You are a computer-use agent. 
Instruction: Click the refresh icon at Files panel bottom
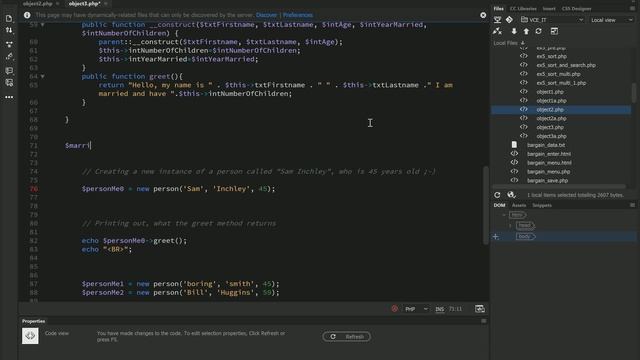(x=497, y=195)
